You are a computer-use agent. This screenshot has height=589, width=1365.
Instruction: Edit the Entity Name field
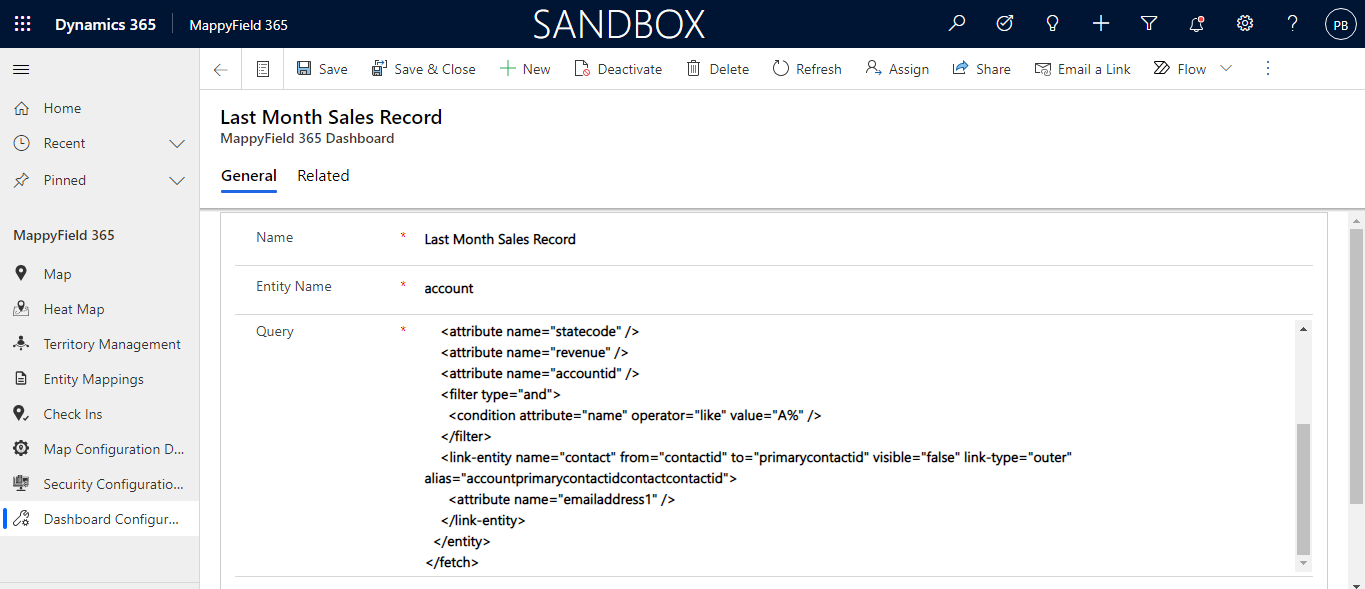click(x=866, y=288)
